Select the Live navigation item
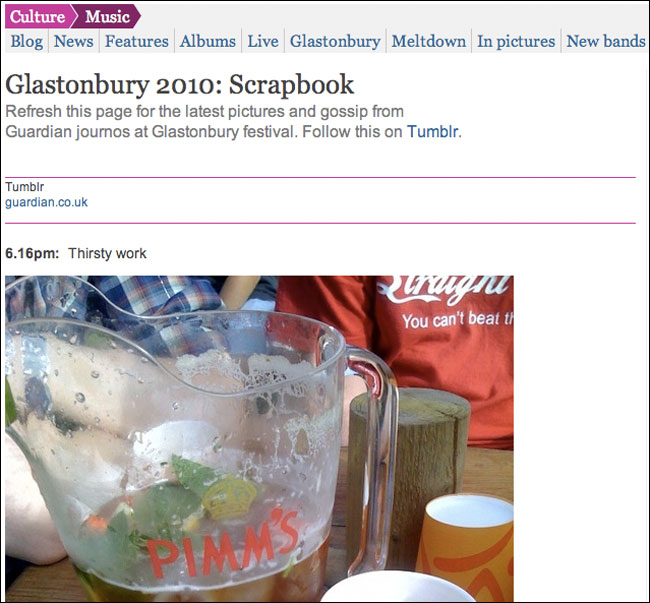This screenshot has height=603, width=650. pos(263,41)
